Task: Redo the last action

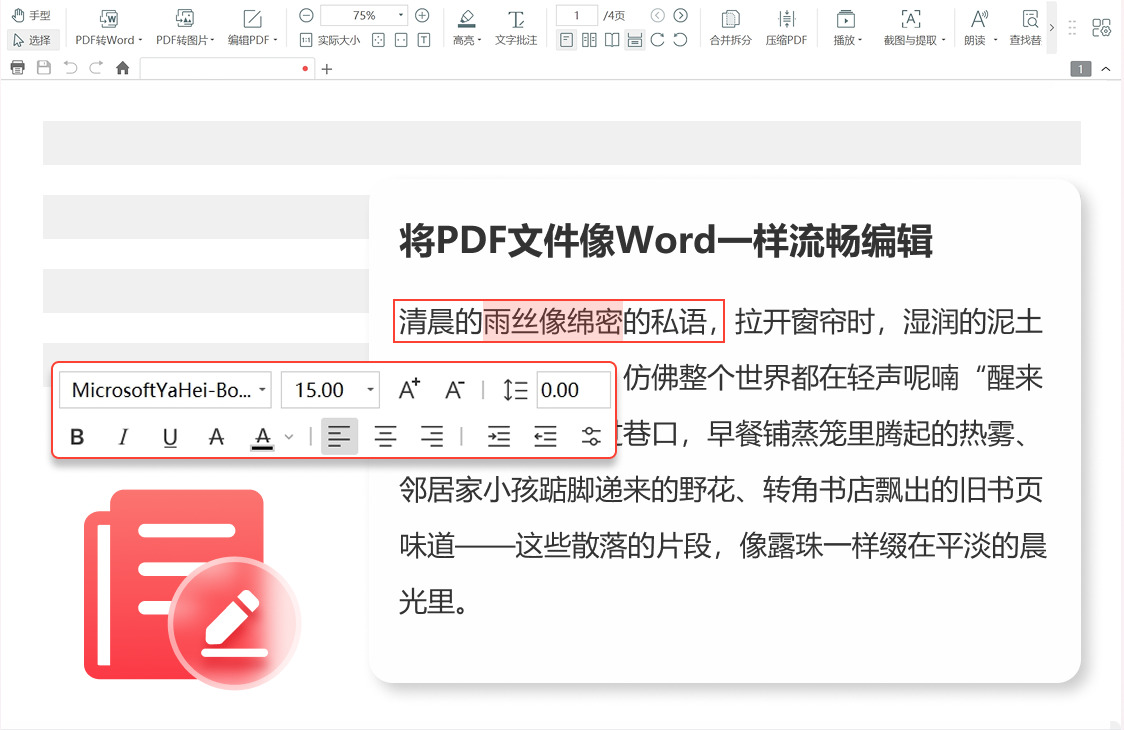Action: tap(96, 68)
